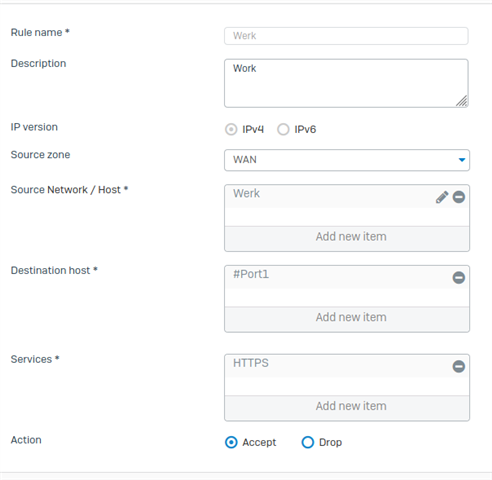Screen dimensions: 492x480
Task: Remove #Port1 from Destination host
Action: pyautogui.click(x=459, y=278)
